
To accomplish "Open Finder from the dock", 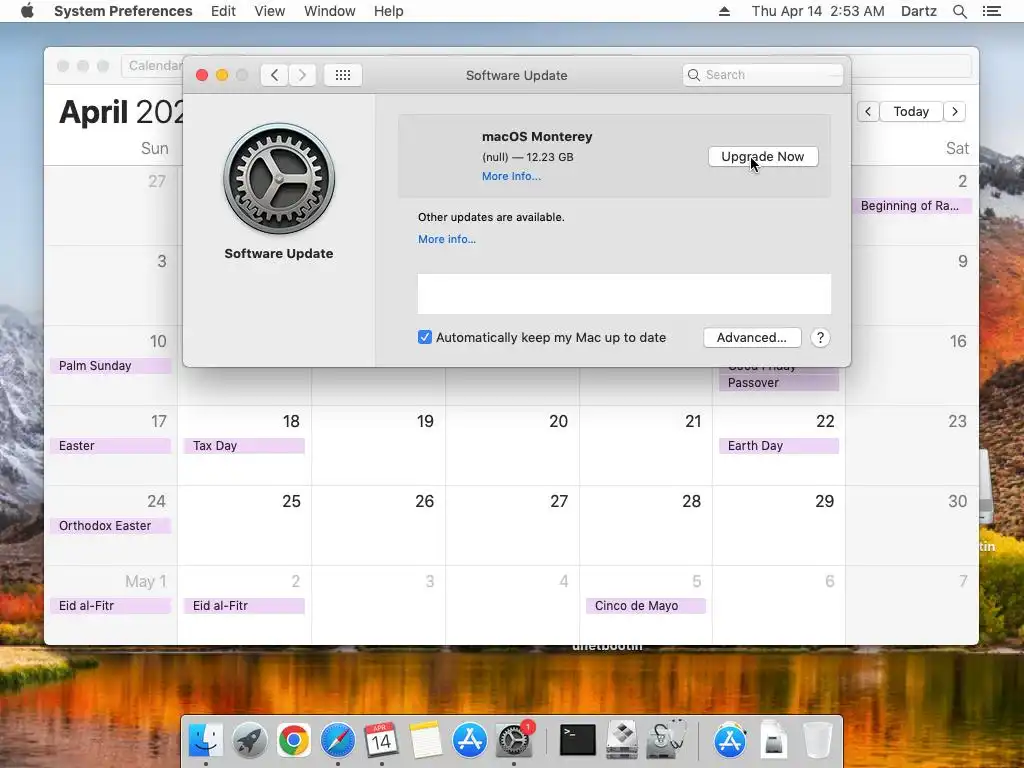I will pos(205,740).
